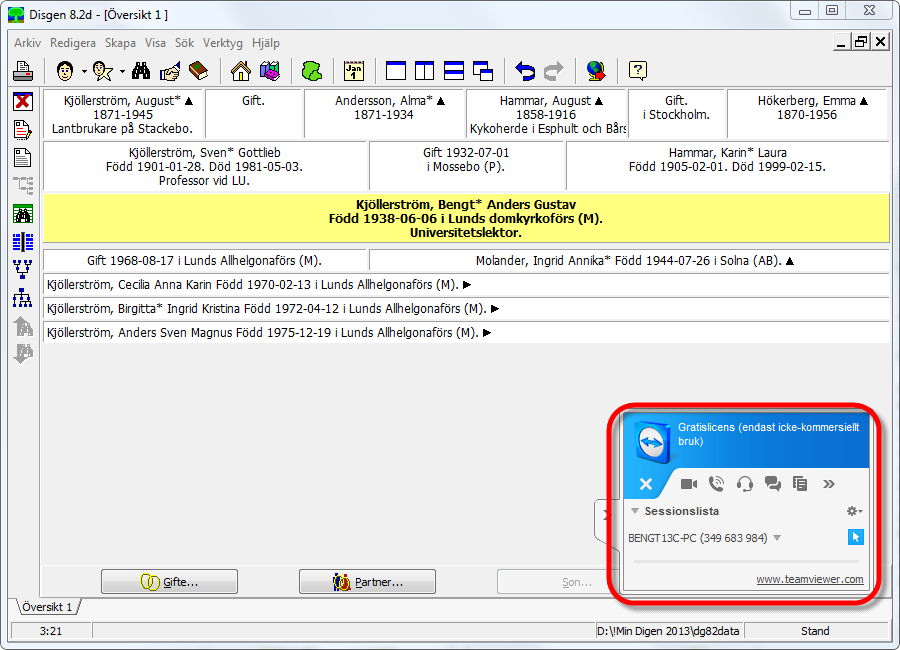Viewport: 900px width, 650px height.
Task: Expand TeamViewer settings gear dropdown
Action: coord(855,511)
